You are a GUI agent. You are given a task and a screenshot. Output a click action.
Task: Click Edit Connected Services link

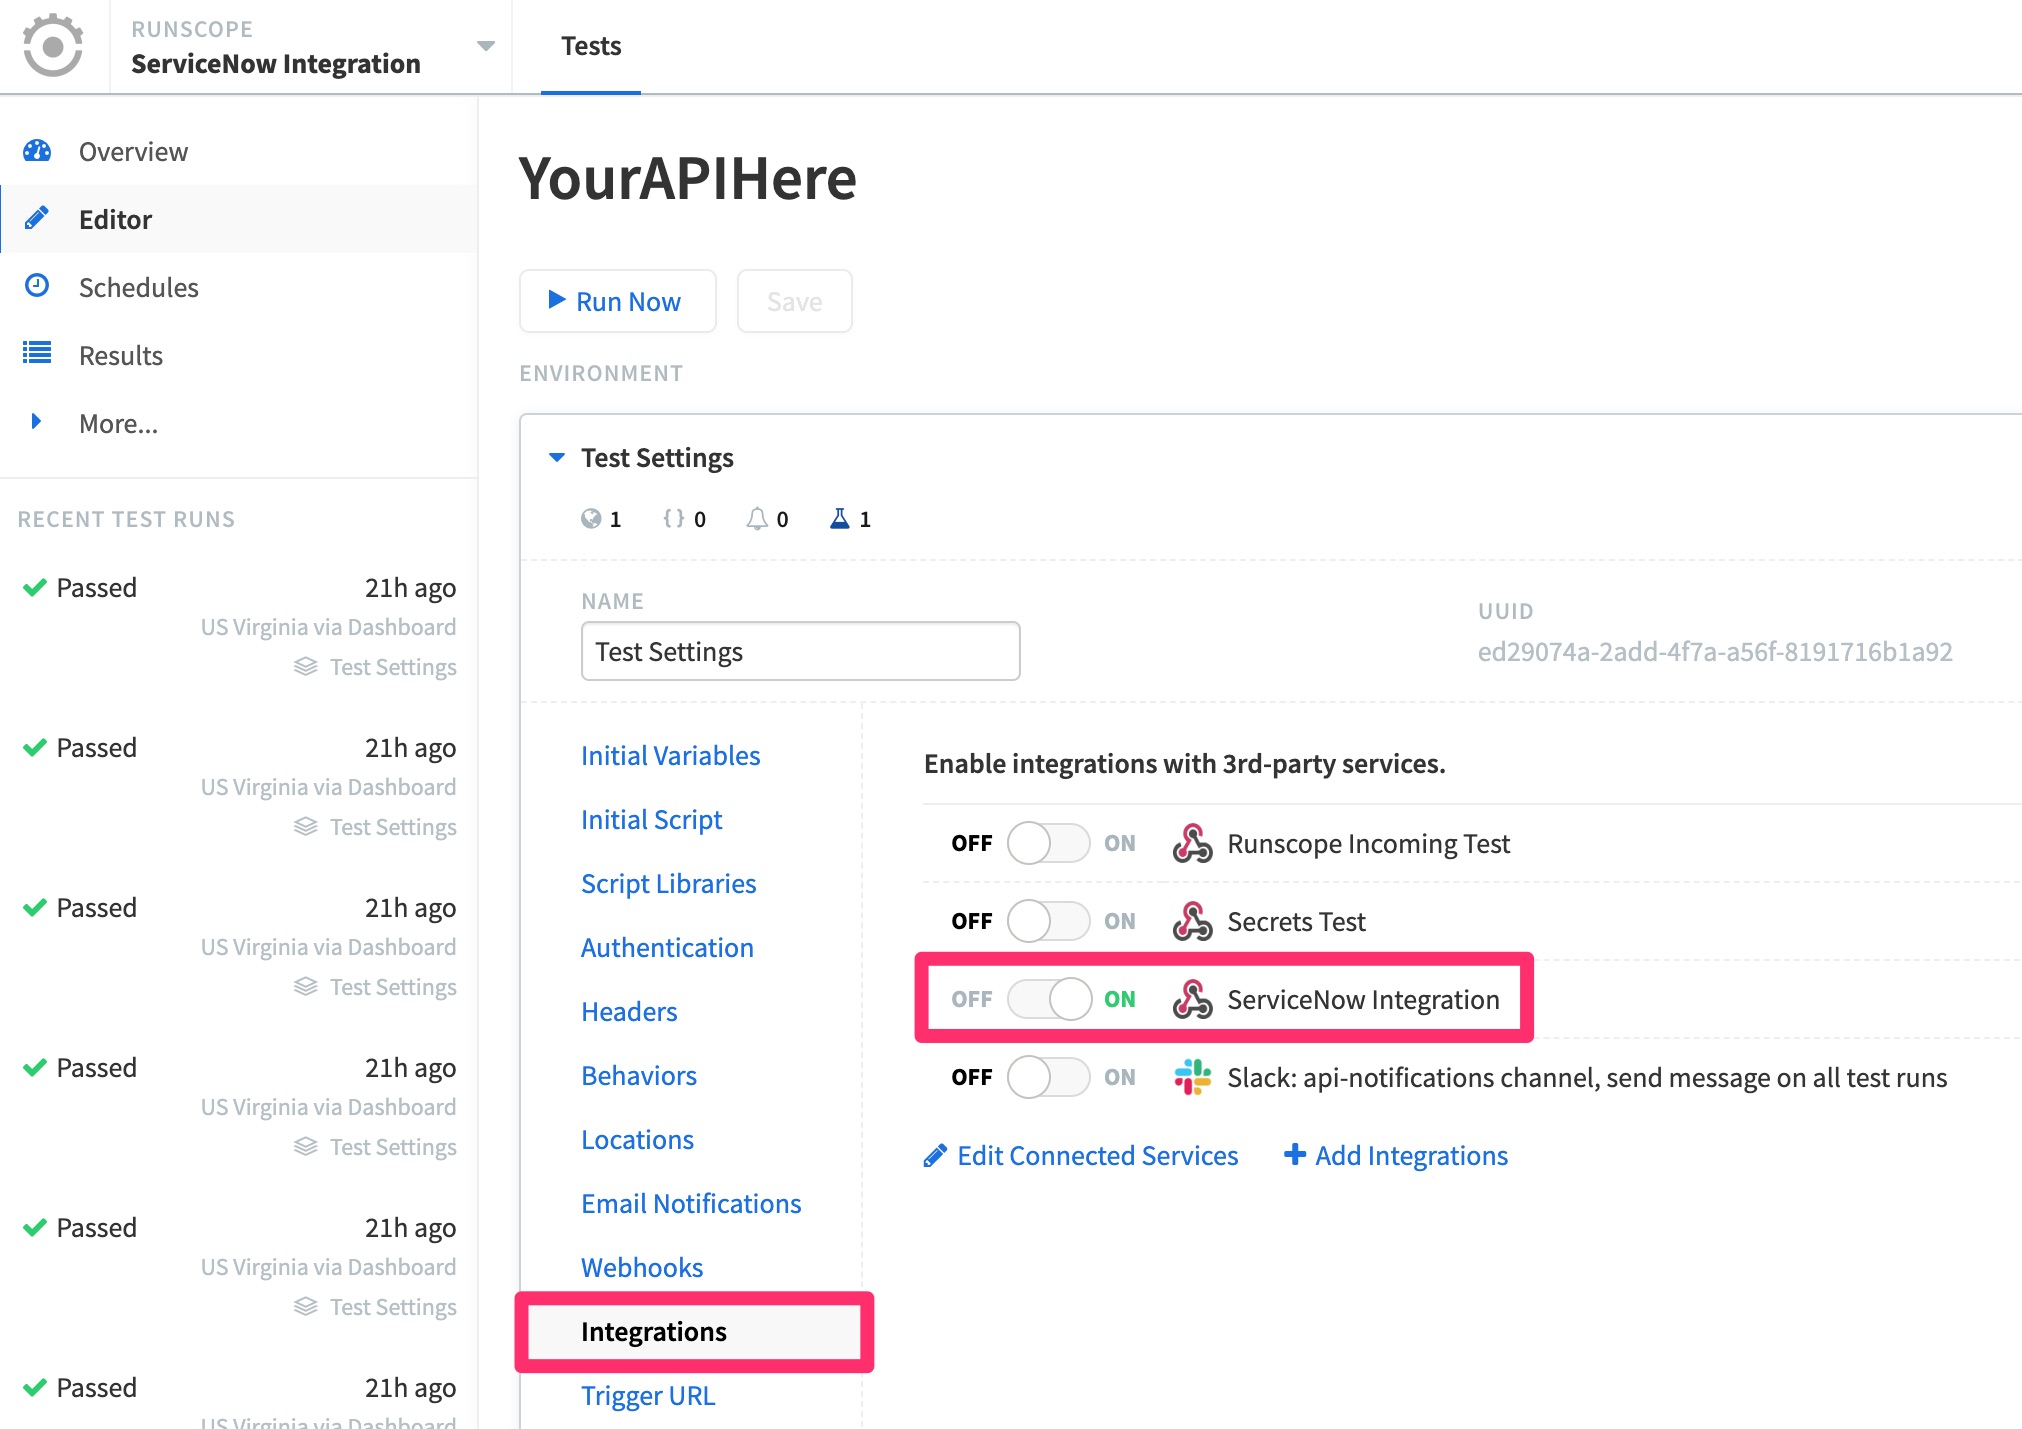[x=1097, y=1155]
